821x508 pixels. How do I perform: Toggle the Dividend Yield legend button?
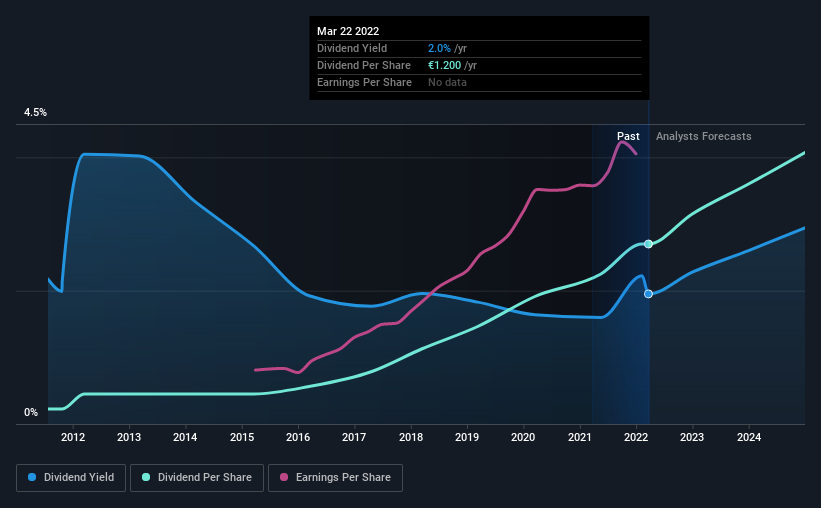pos(71,478)
